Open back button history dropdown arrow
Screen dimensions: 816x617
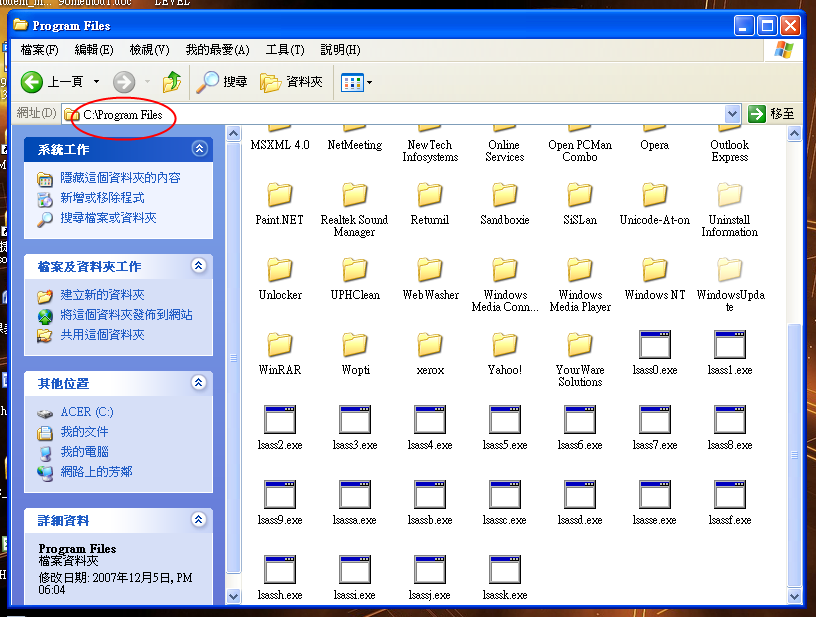[x=96, y=82]
